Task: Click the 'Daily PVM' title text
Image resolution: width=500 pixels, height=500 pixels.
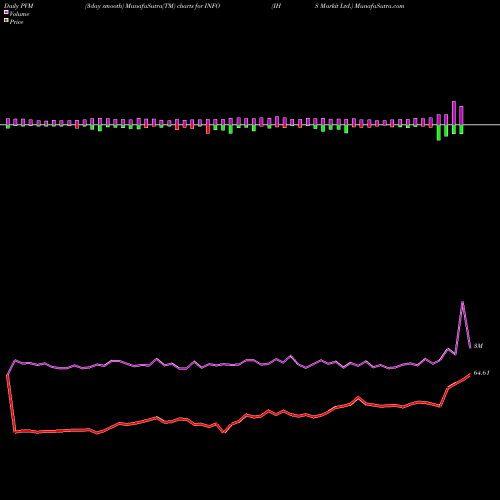Action: point(19,6)
